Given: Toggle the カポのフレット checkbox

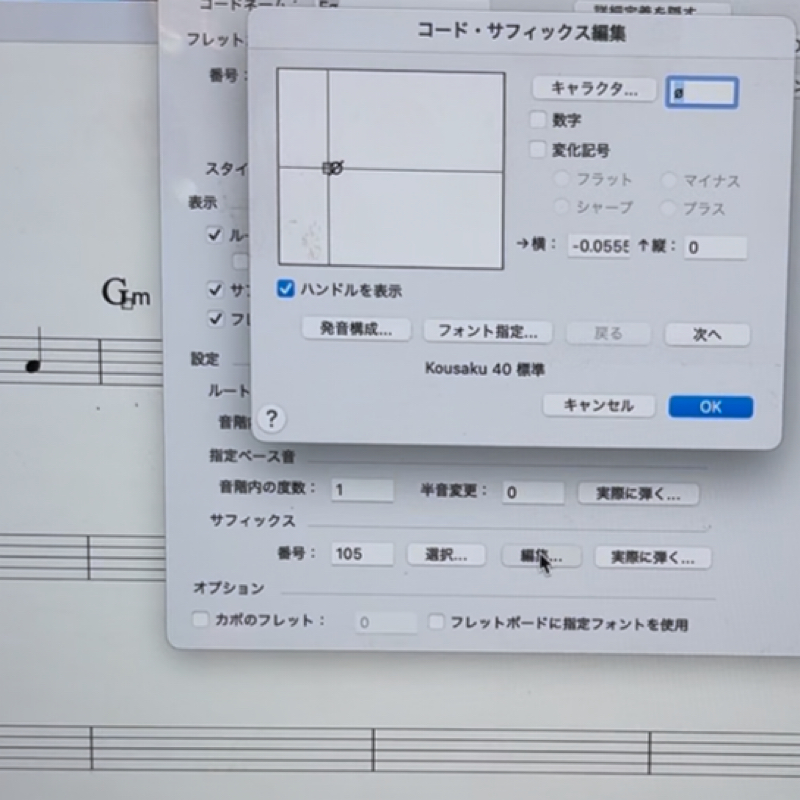Looking at the screenshot, I should pos(200,620).
